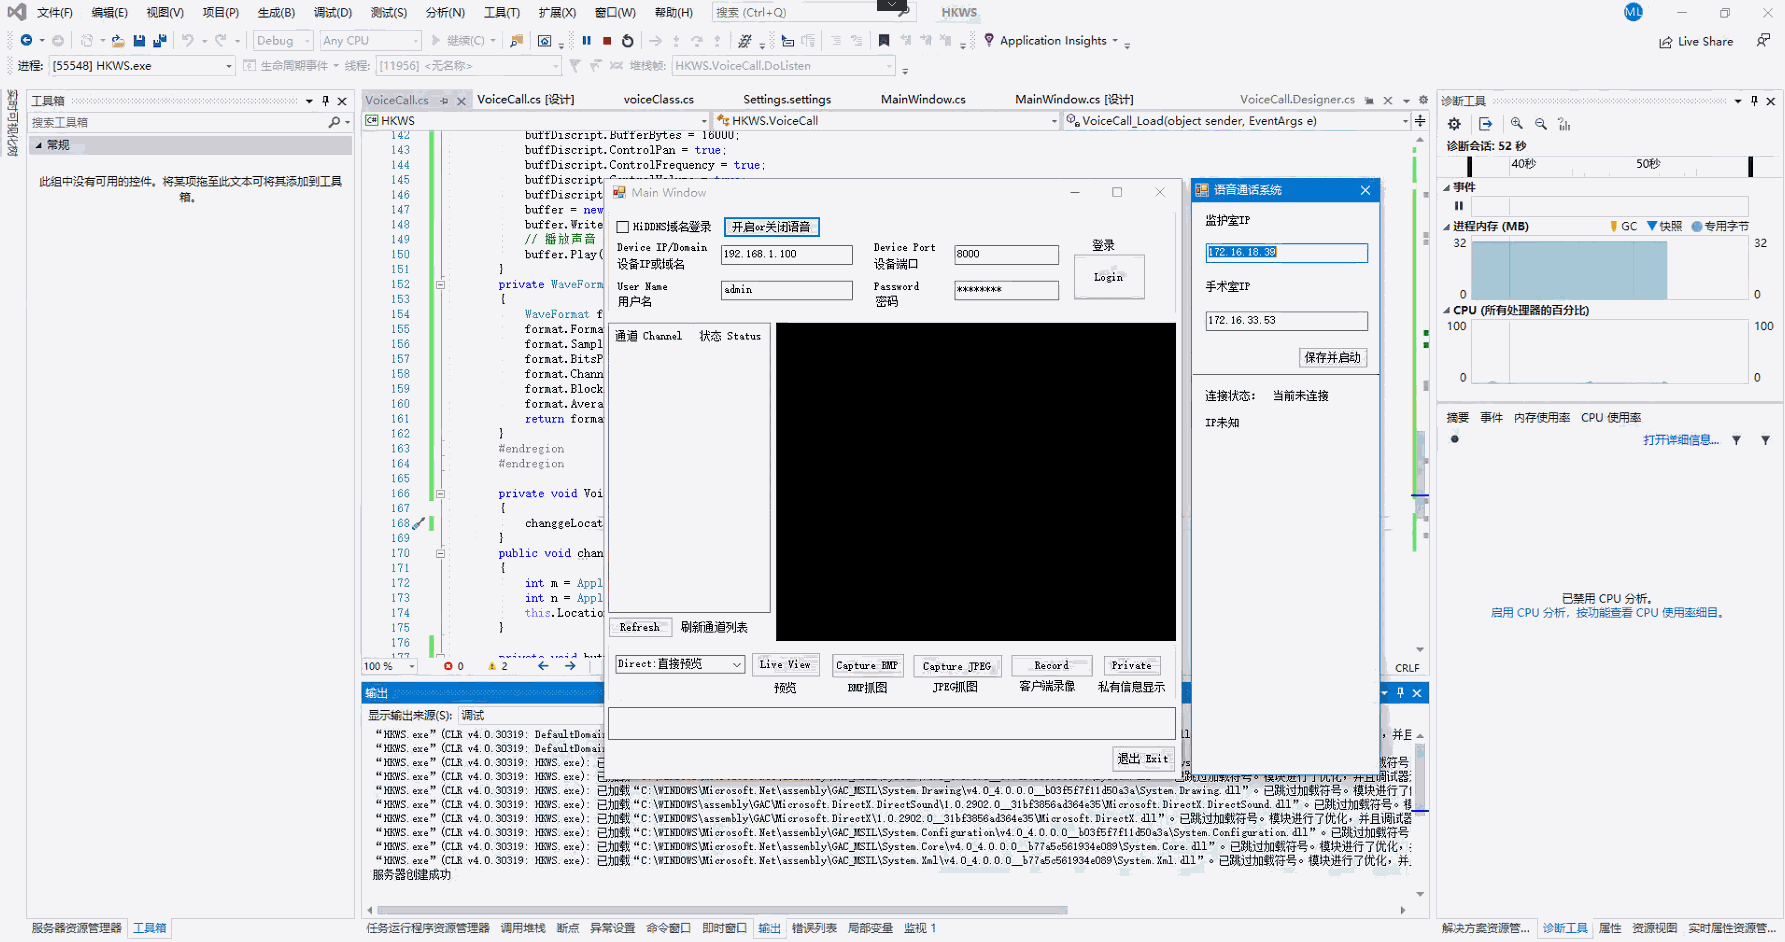Open the Application Insights lightbulb icon
This screenshot has width=1785, height=942.
pyautogui.click(x=989, y=40)
